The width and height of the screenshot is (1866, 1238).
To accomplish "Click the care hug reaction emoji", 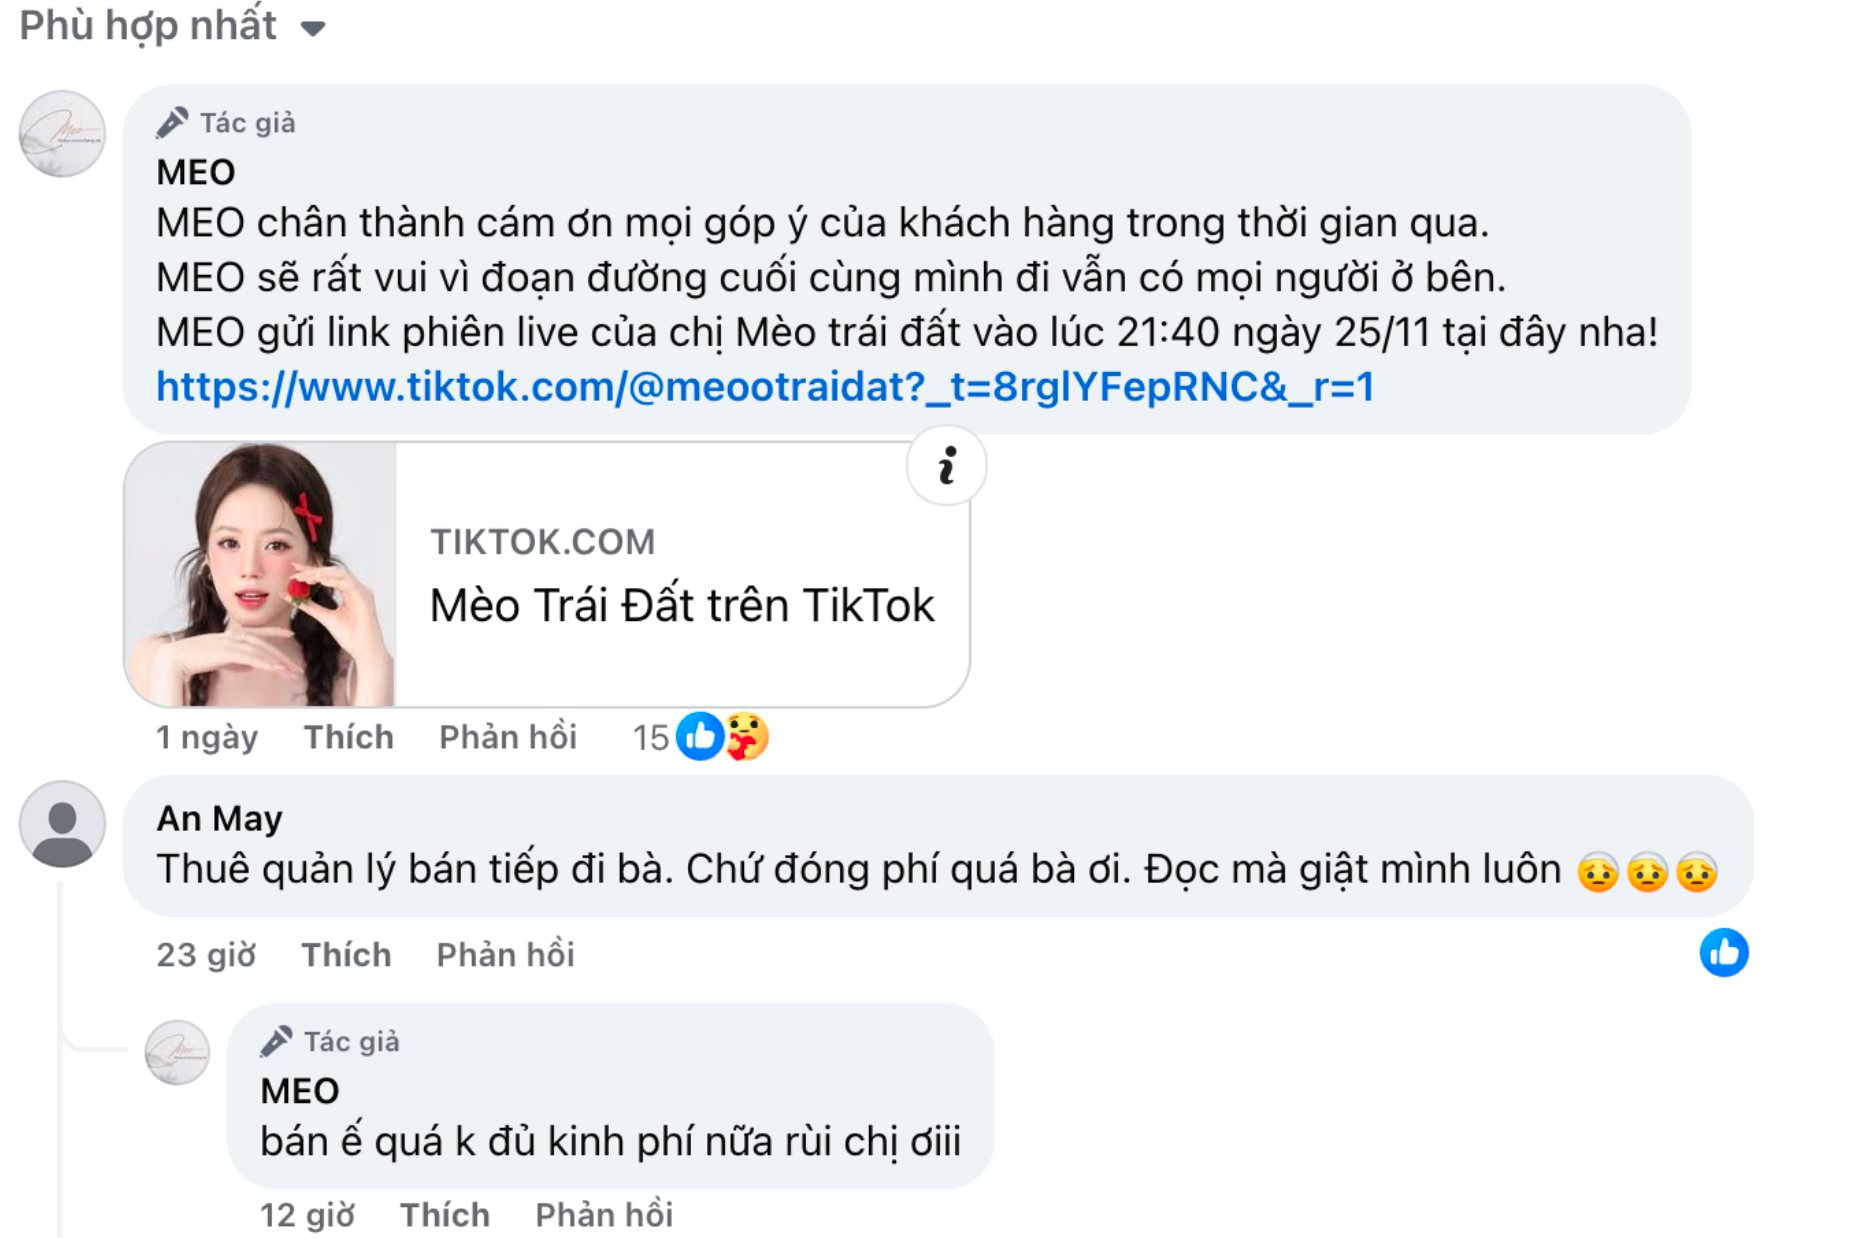I will coord(746,737).
